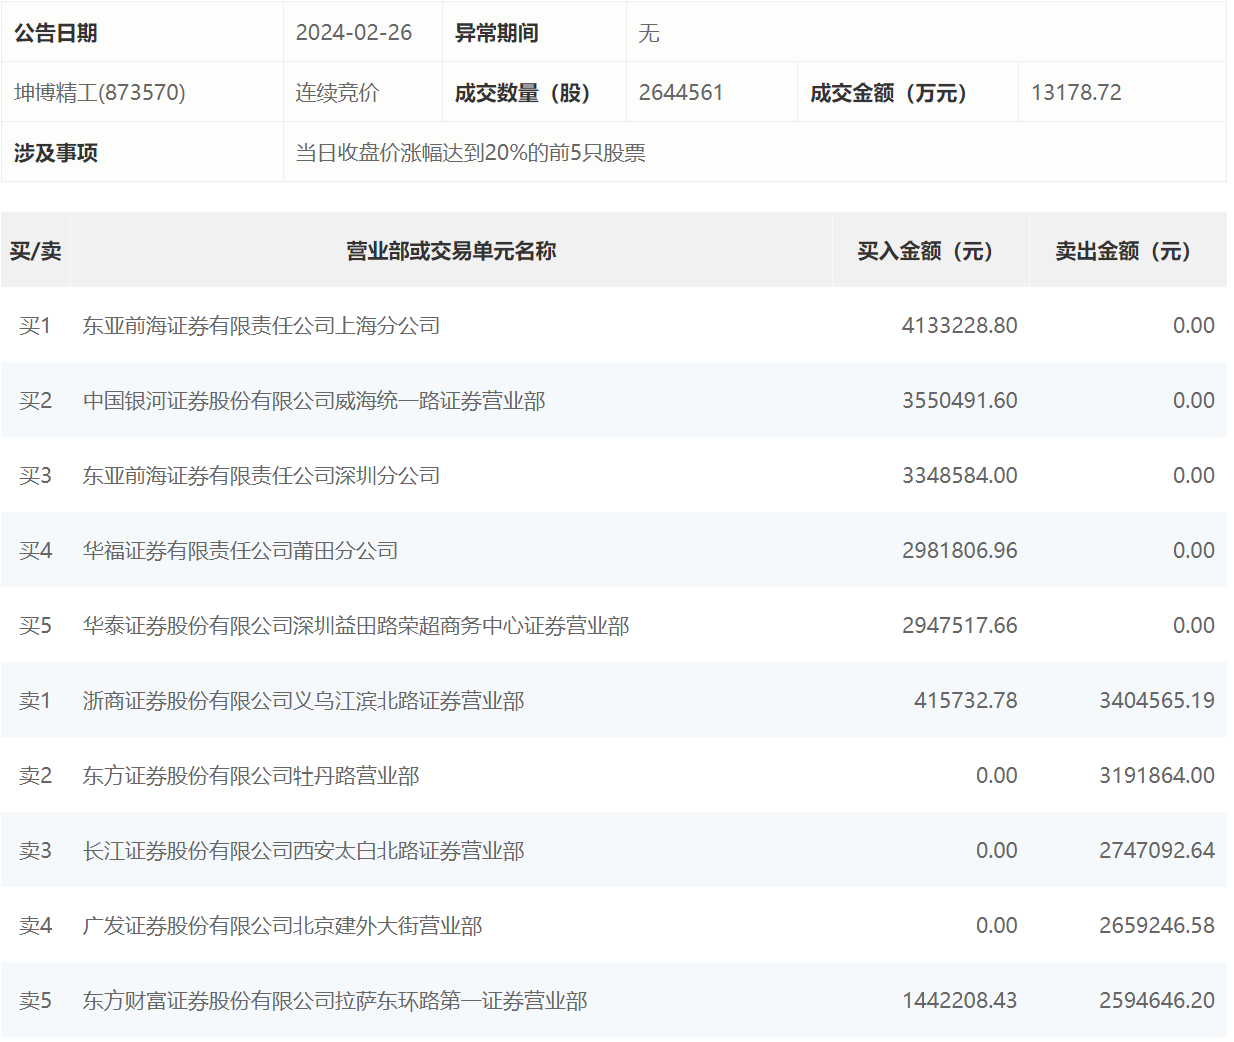Image resolution: width=1234 pixels, height=1042 pixels.
Task: Click the buy amount 3348584.00
Action: pyautogui.click(x=960, y=476)
